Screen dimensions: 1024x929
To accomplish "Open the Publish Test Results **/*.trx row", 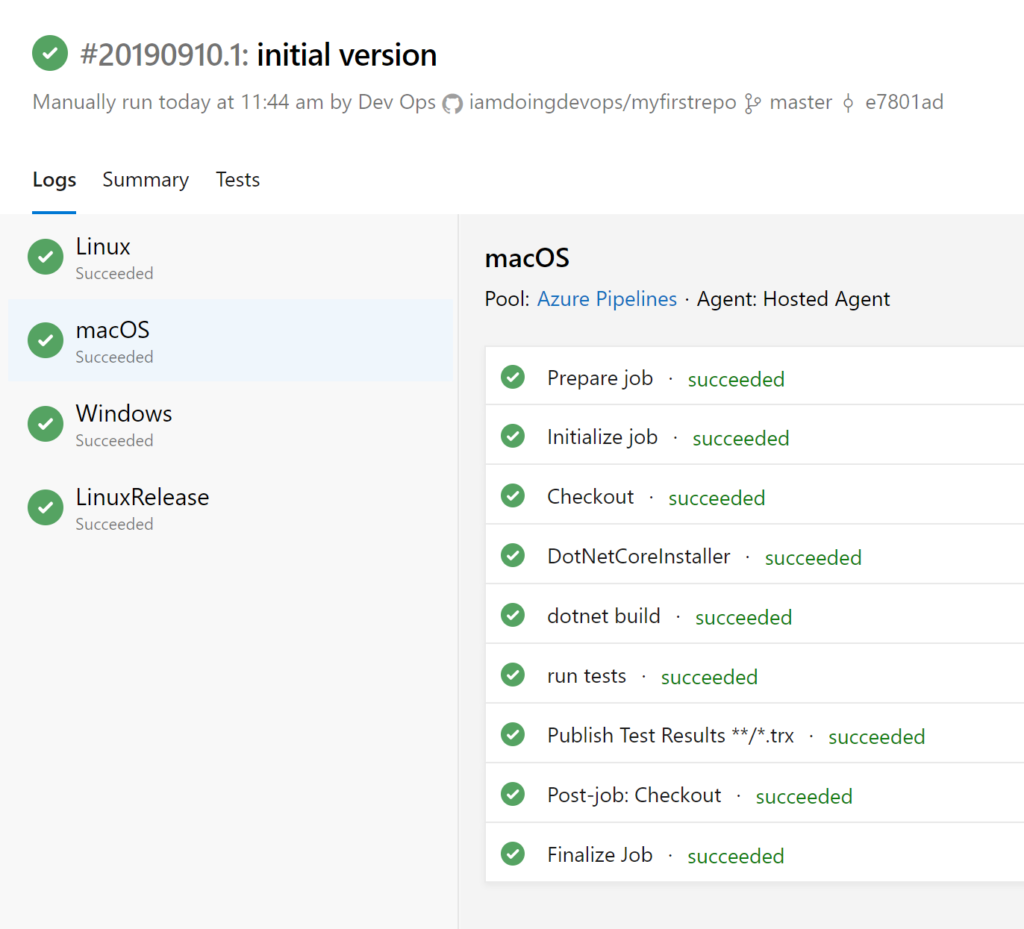I will coord(754,734).
